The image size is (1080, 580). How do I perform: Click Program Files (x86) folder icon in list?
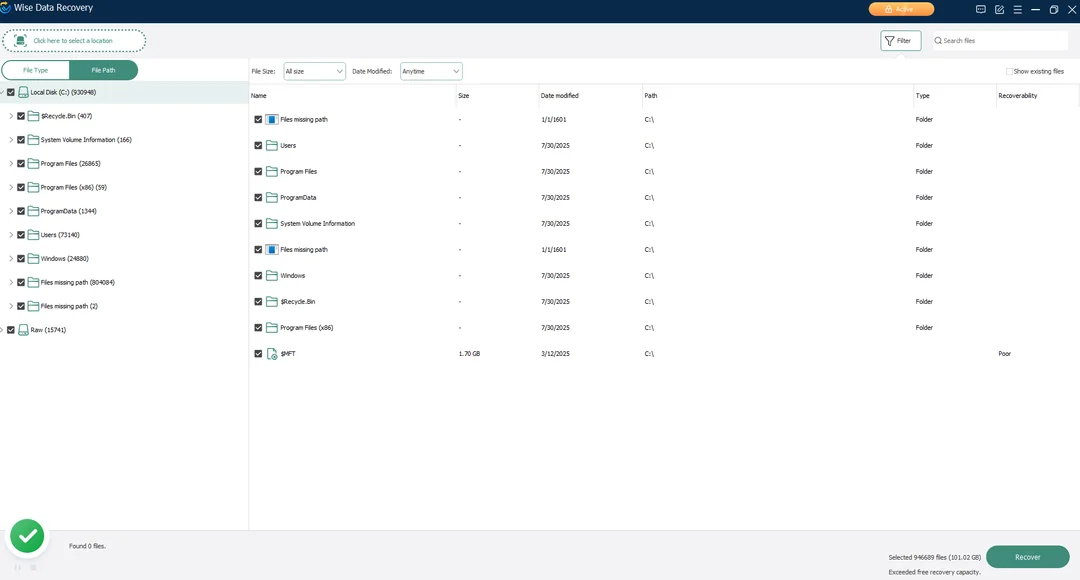[272, 328]
